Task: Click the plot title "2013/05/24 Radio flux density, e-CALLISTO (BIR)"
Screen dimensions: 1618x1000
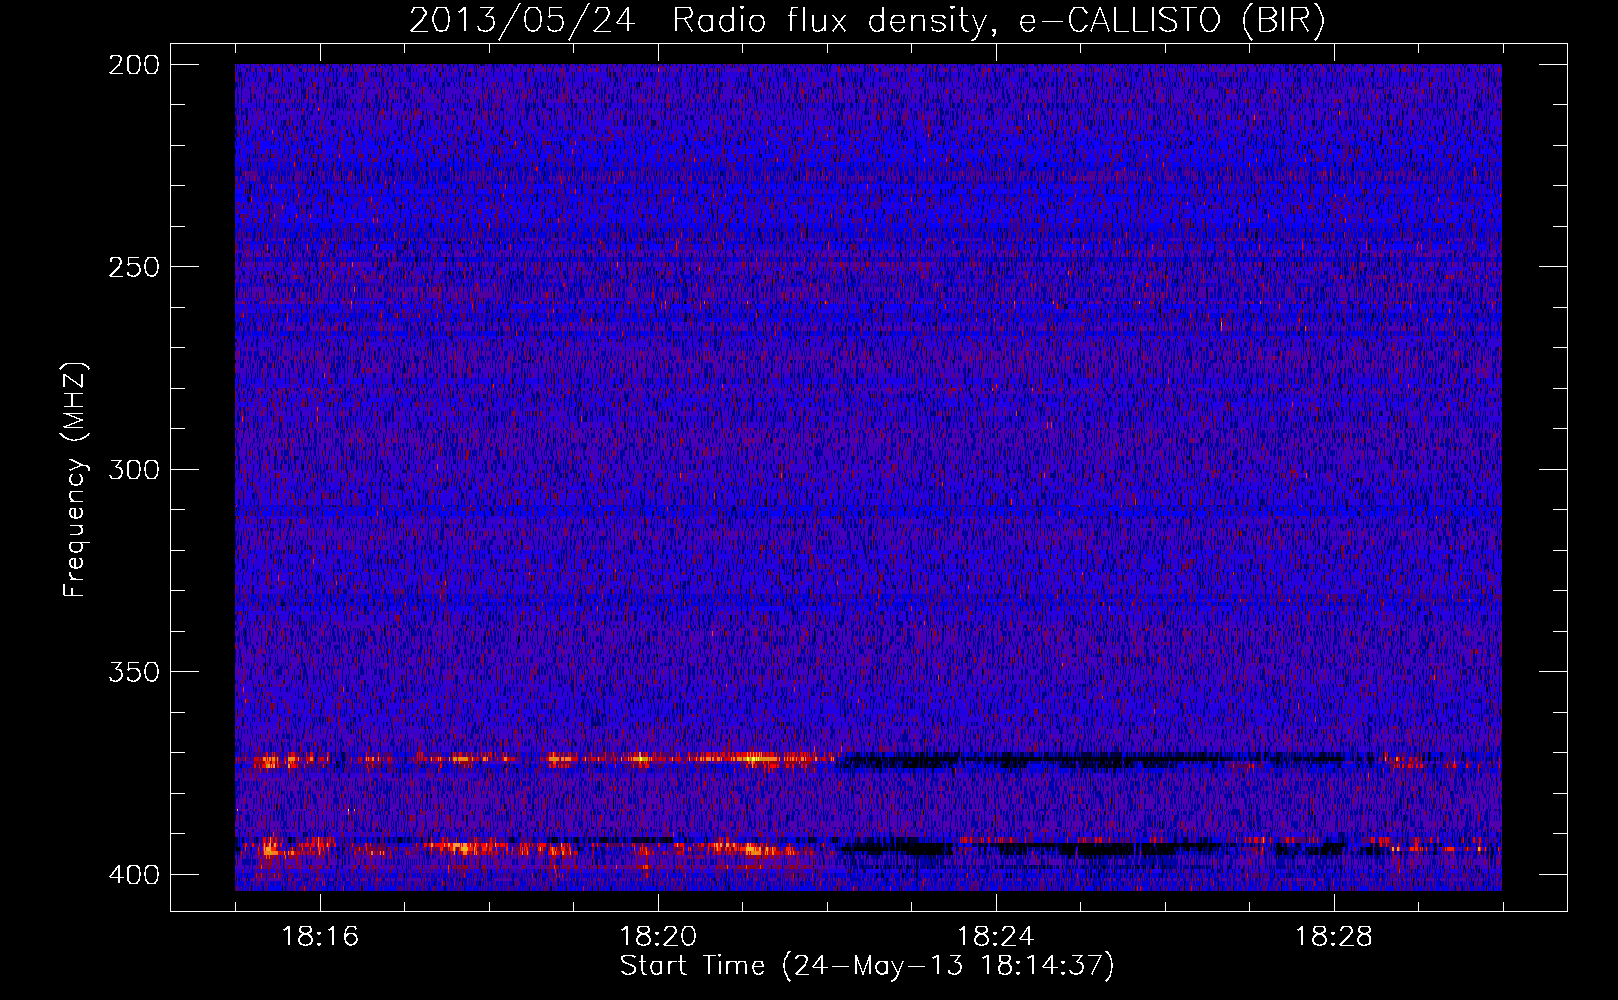Action: click(867, 21)
